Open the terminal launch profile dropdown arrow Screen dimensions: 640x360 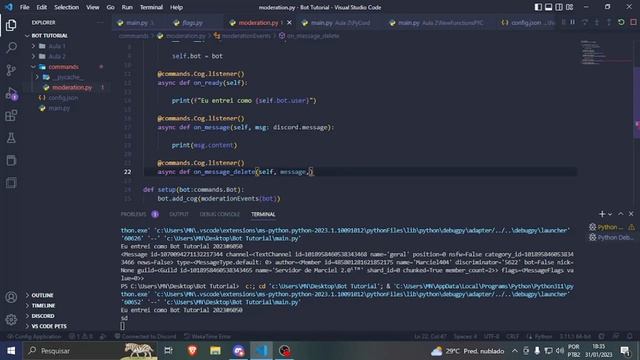610,214
